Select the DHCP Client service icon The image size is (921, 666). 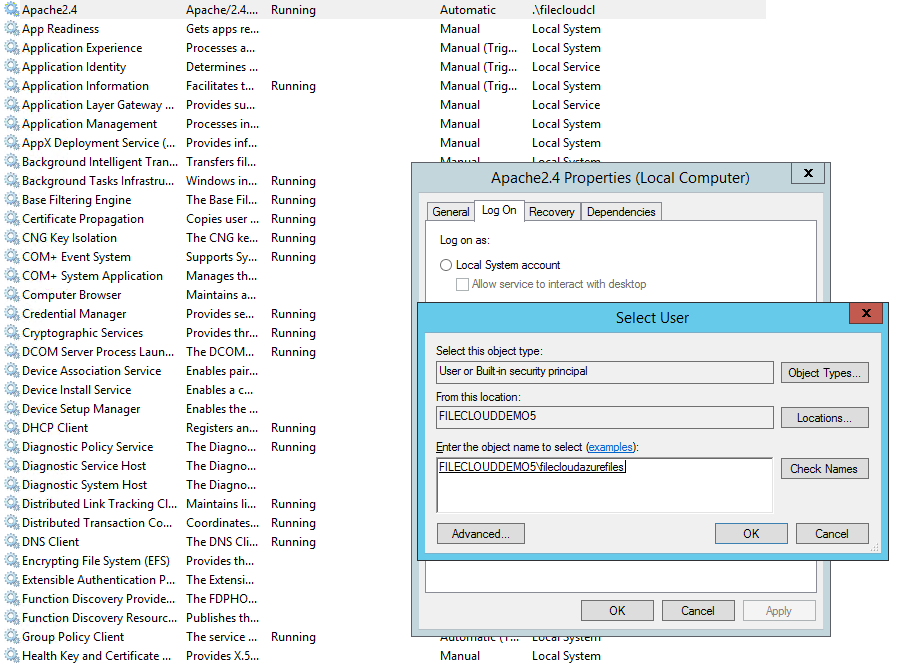(11, 428)
